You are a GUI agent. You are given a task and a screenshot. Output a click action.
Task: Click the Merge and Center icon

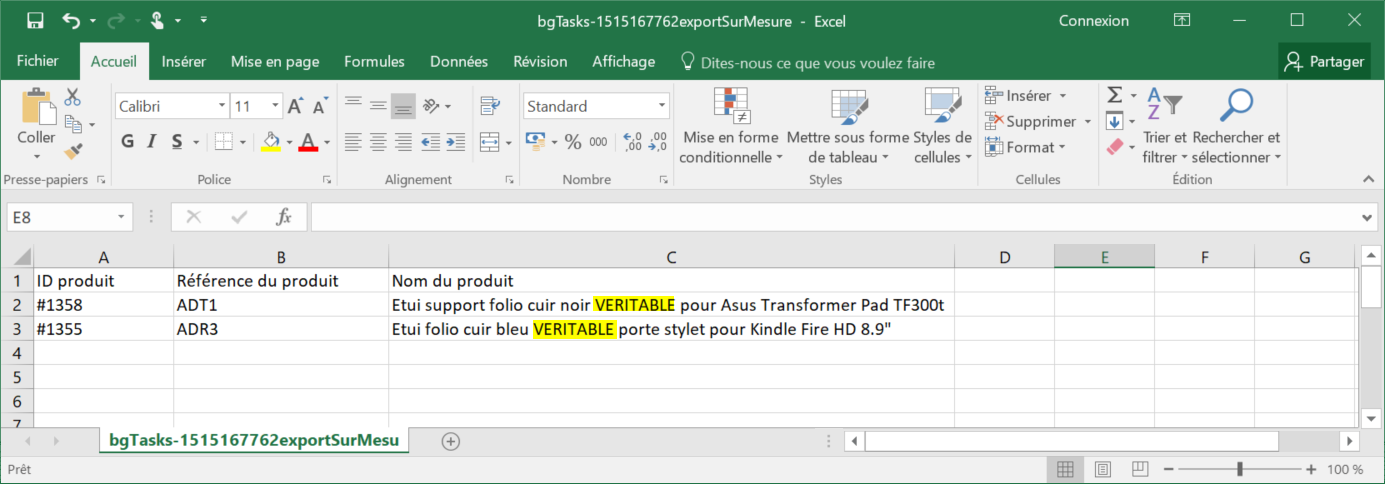click(489, 141)
